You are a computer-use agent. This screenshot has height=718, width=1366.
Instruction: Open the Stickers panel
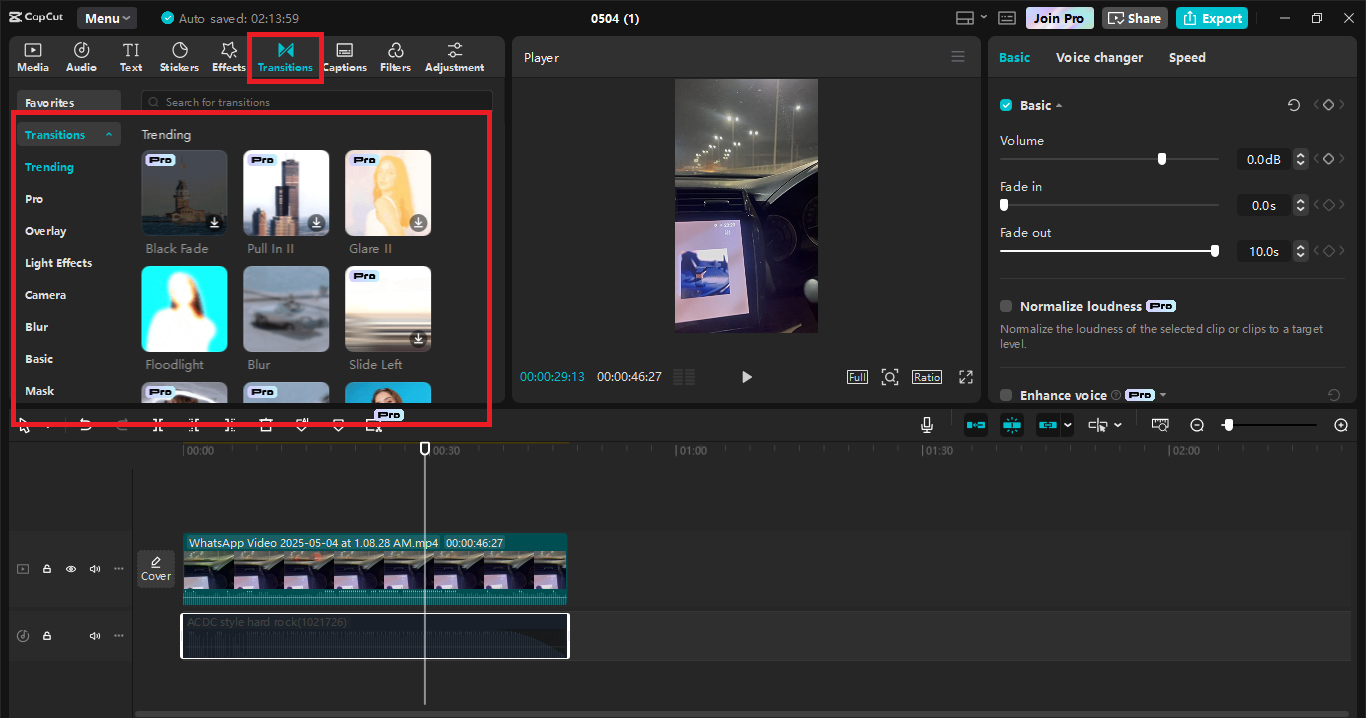pyautogui.click(x=179, y=57)
